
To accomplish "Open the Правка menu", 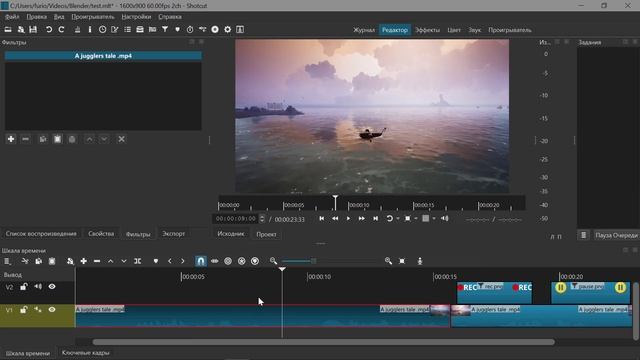I will point(36,17).
